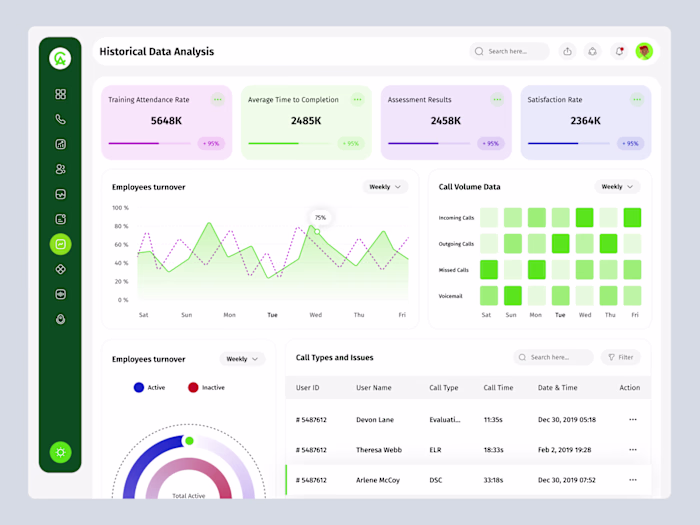Open the bar chart report icon in sidebar
The height and width of the screenshot is (525, 700).
pos(60,144)
